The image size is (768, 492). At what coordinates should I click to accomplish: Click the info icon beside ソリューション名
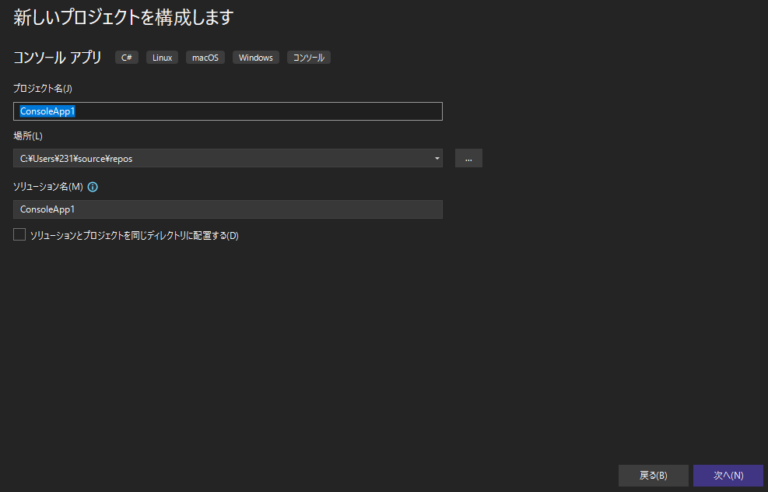[x=93, y=186]
